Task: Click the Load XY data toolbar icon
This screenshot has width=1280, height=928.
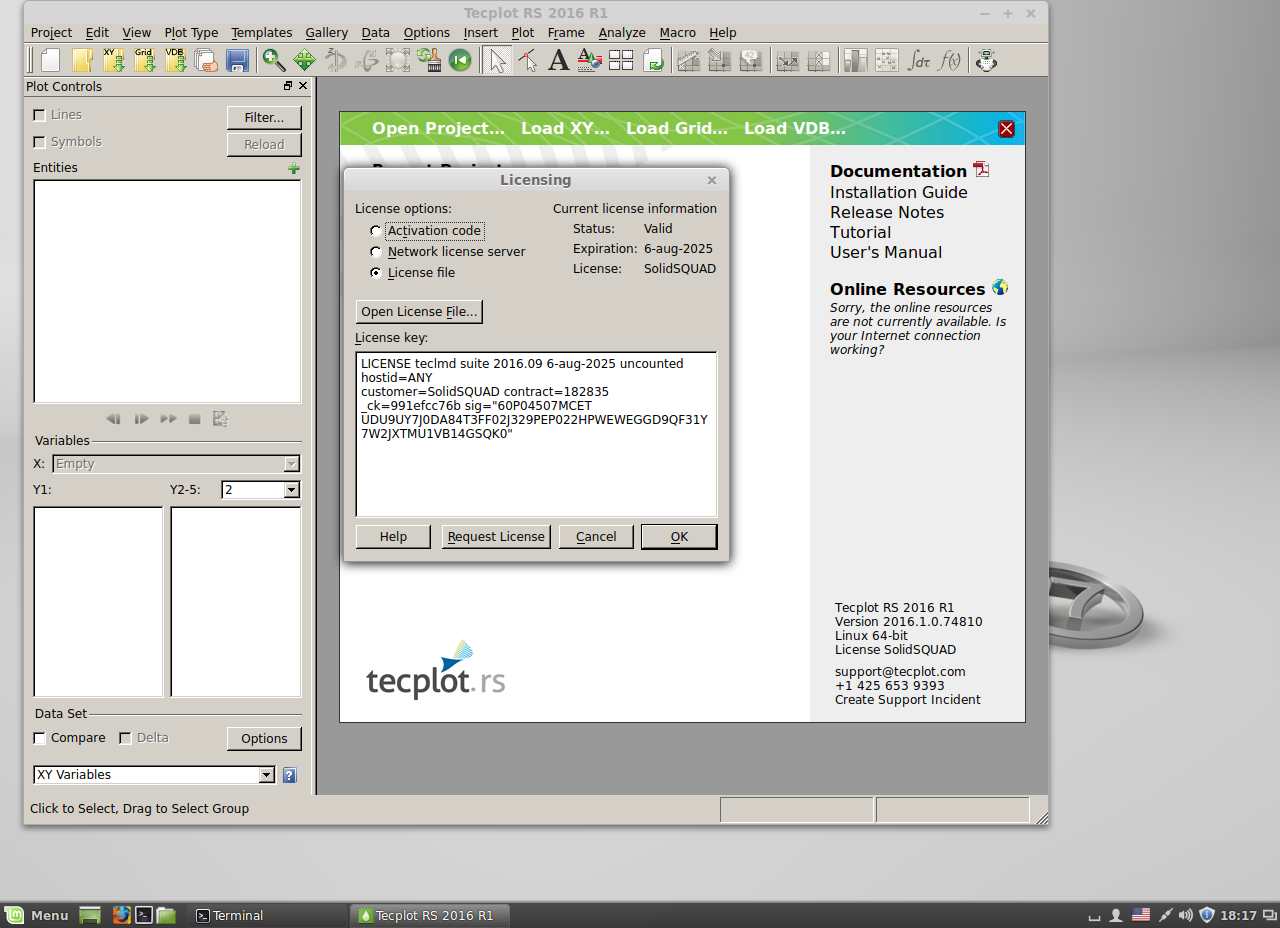Action: pos(114,60)
